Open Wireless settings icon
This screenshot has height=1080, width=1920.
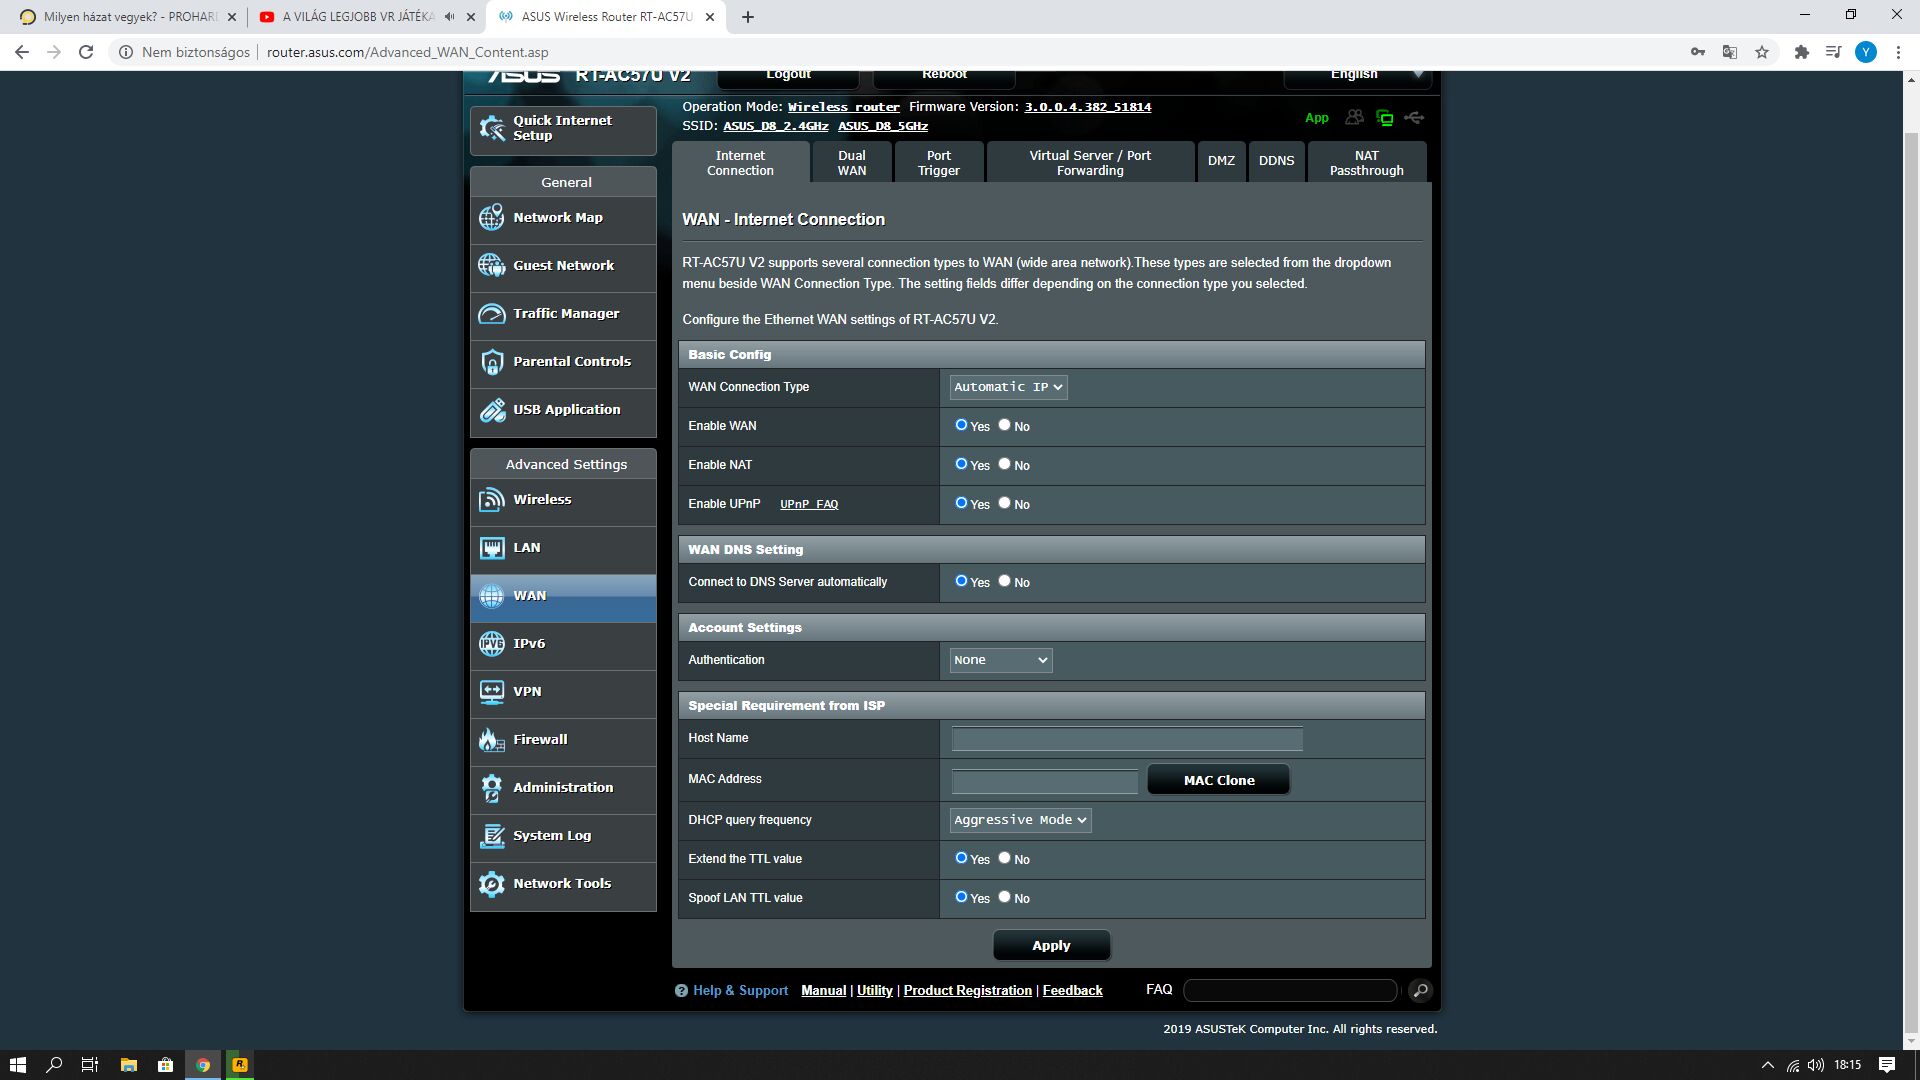coord(492,499)
